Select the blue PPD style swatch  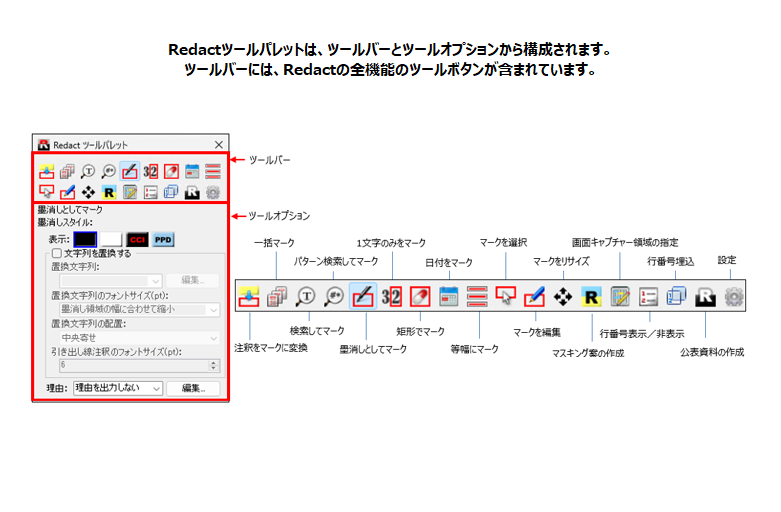(163, 240)
